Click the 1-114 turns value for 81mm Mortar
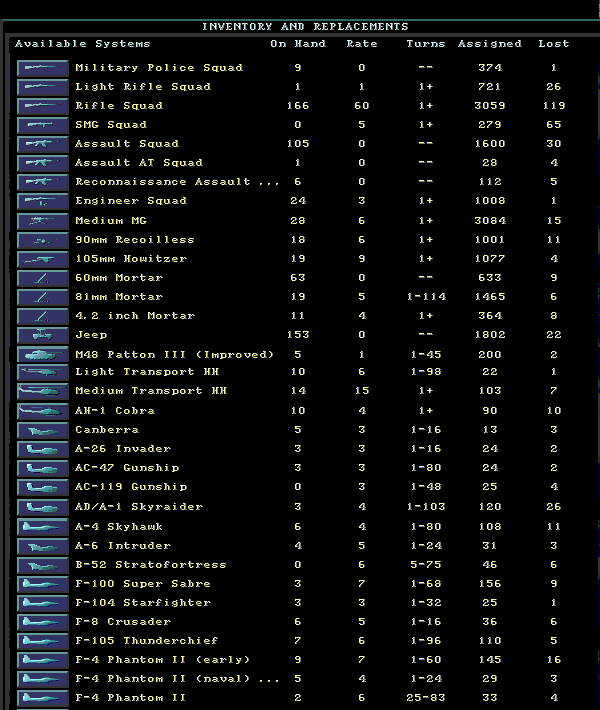600x710 pixels. point(426,297)
